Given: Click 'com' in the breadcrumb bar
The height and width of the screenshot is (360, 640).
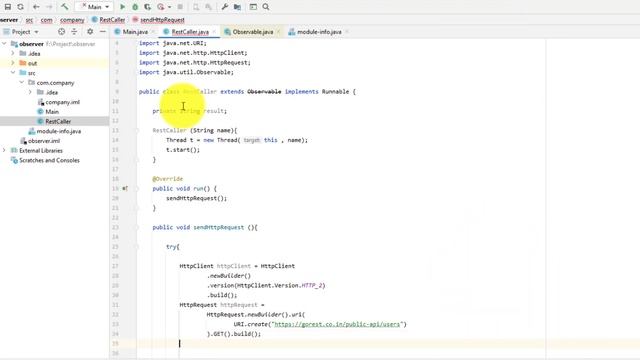Looking at the screenshot, I should 46,20.
